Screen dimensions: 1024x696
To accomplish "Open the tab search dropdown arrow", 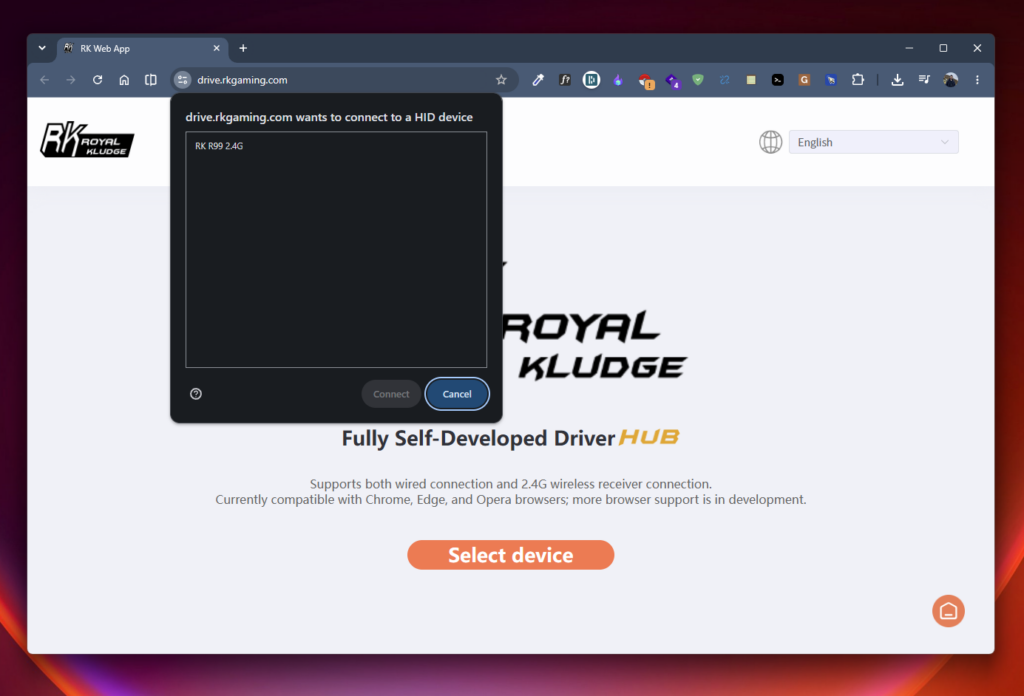I will [42, 48].
